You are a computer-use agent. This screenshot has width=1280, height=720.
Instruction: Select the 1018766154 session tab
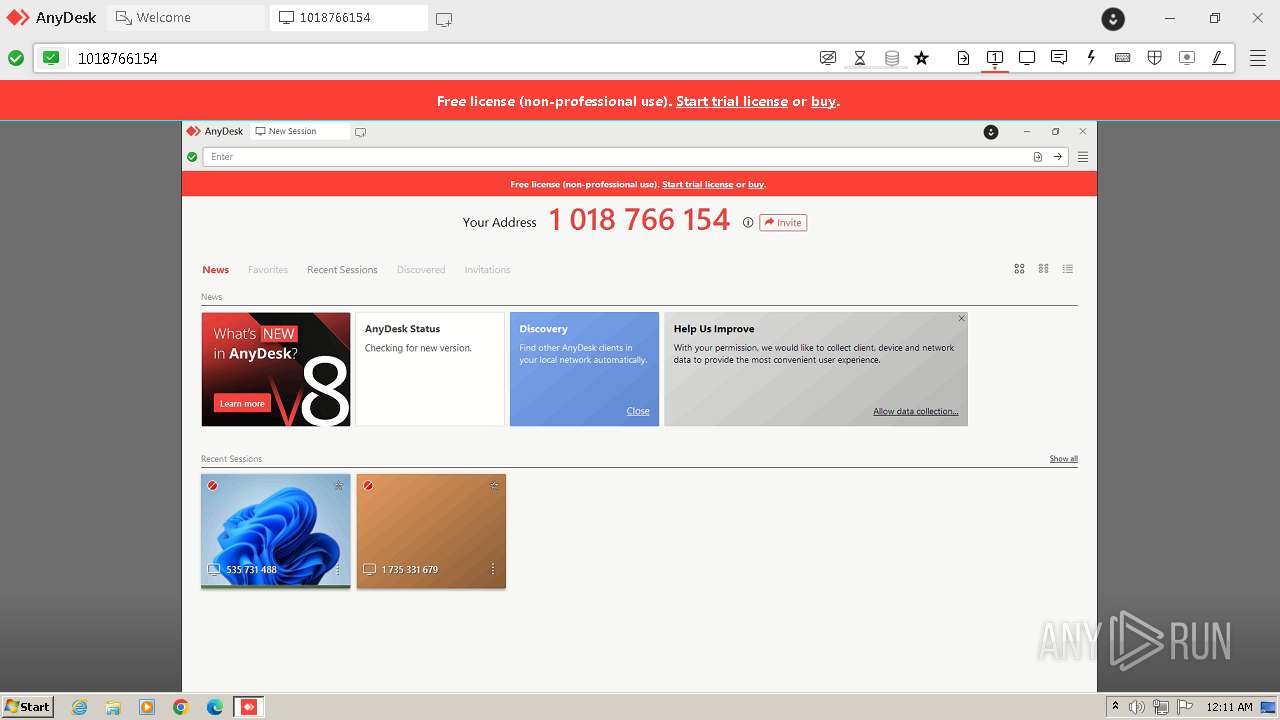349,18
